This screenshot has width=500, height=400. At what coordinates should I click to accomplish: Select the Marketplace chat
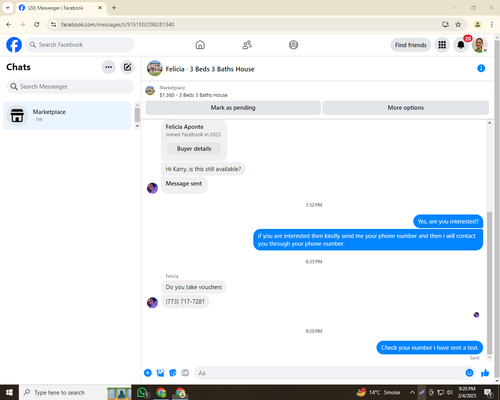(67, 115)
